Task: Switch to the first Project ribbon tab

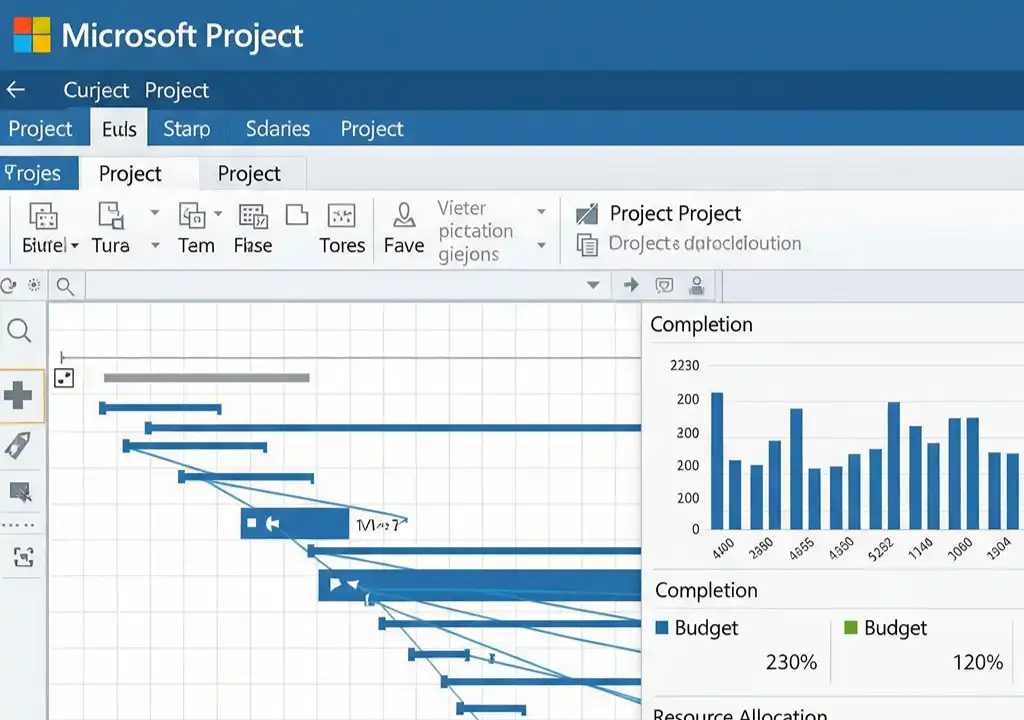Action: 40,128
